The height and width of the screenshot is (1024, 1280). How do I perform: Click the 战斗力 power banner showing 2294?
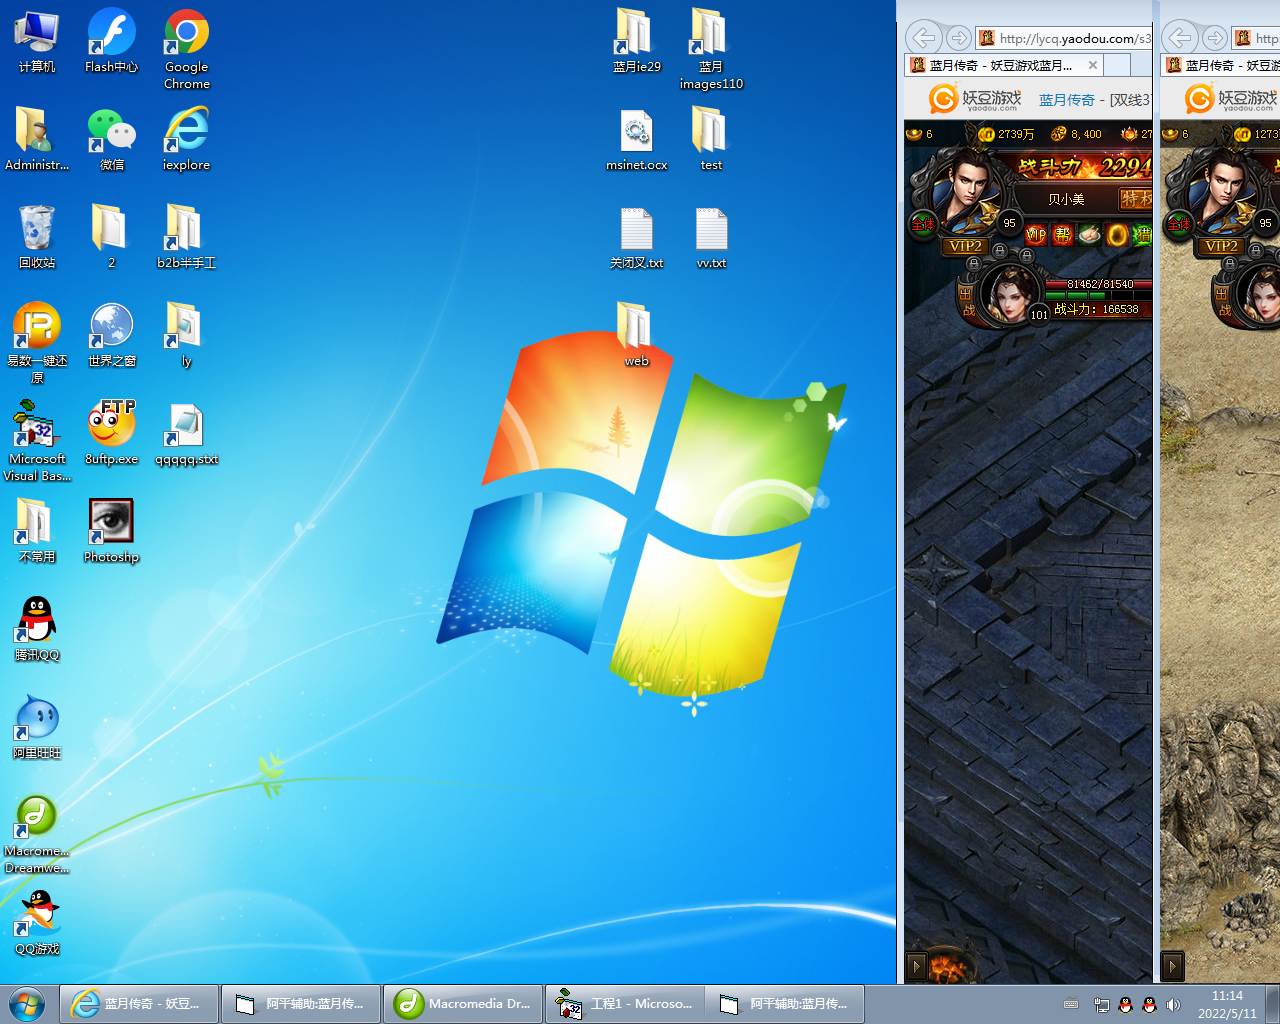(x=1083, y=166)
